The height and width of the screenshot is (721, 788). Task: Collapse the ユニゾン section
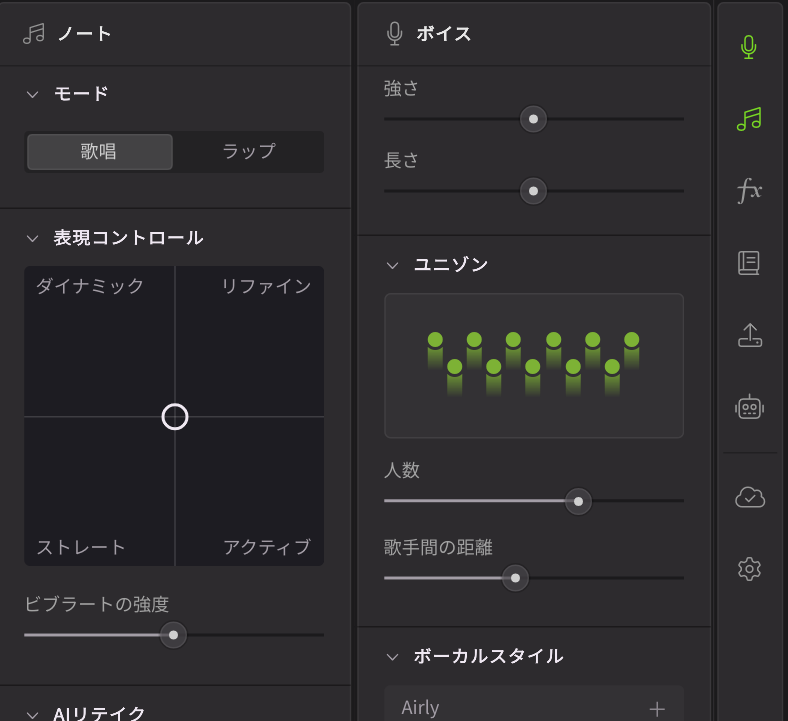point(392,265)
